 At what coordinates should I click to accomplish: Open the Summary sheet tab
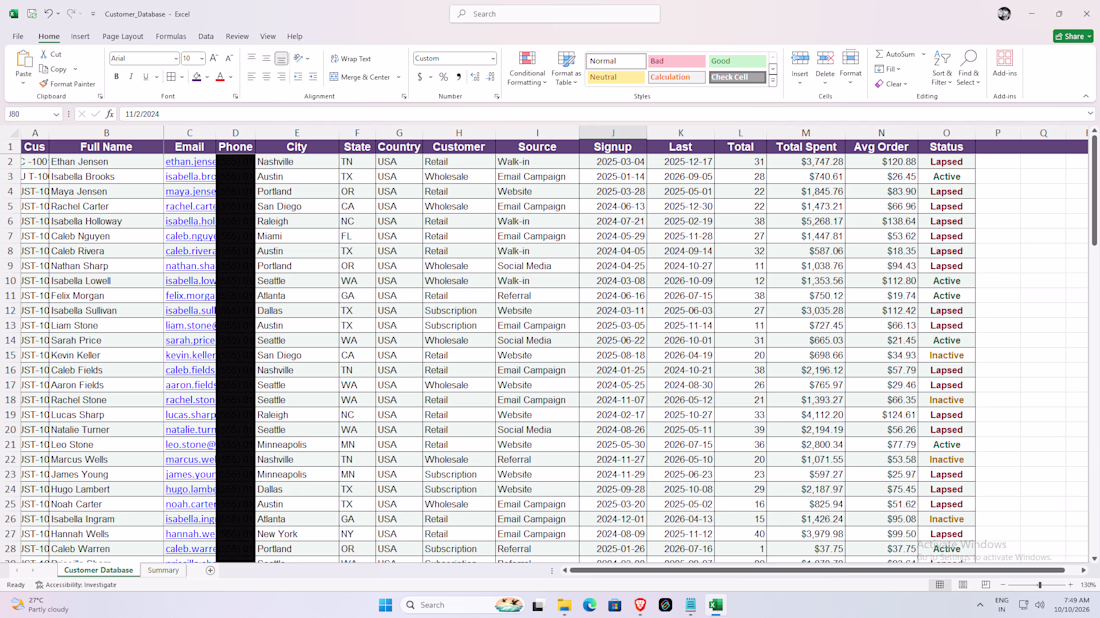[163, 570]
